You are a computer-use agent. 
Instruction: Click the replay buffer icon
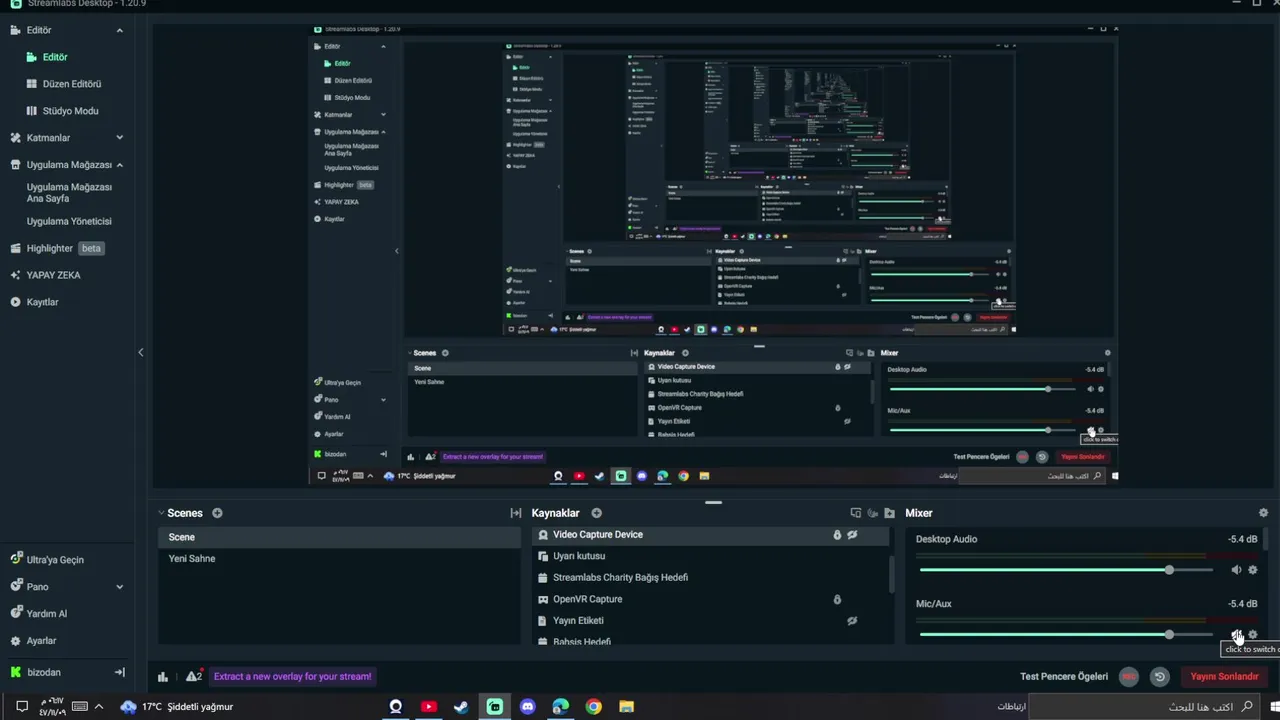pos(1160,677)
